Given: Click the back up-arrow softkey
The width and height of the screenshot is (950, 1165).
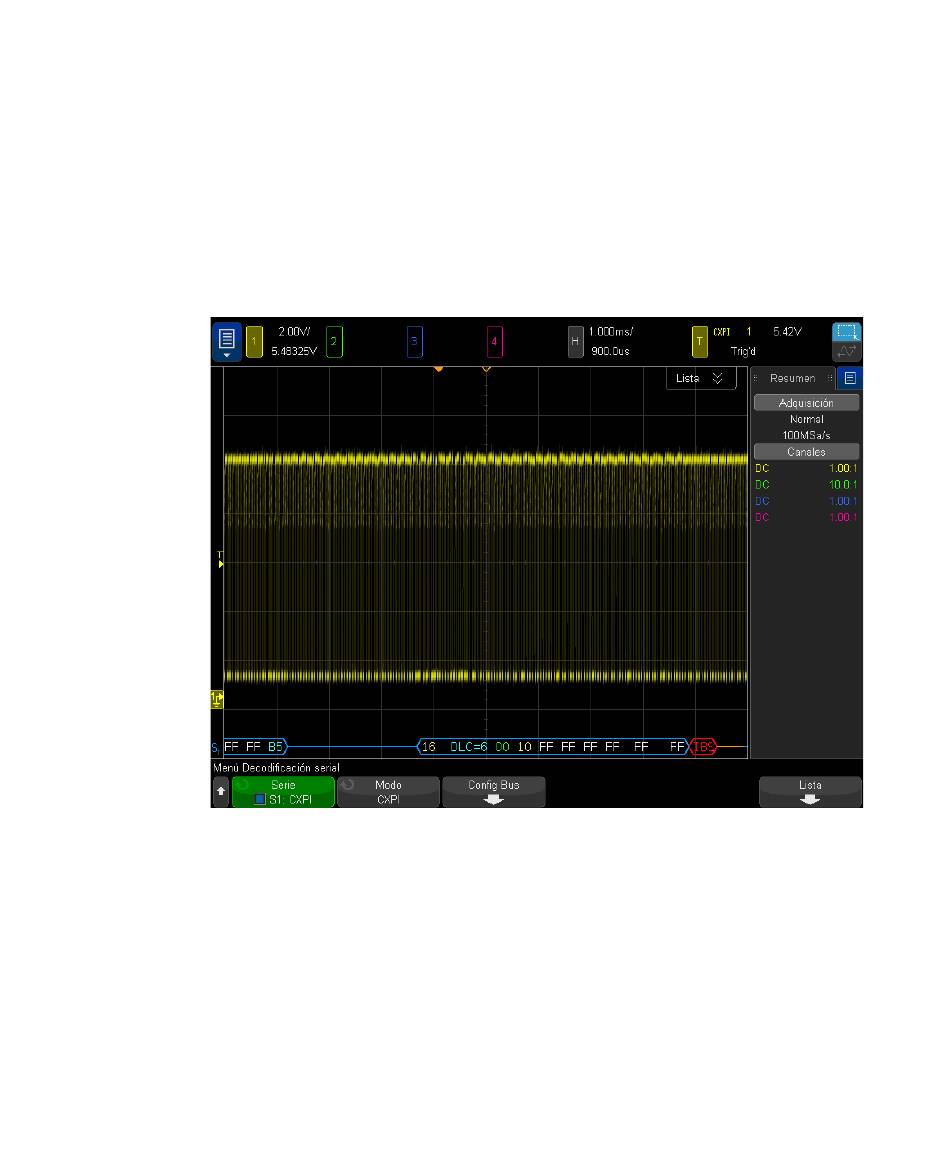Looking at the screenshot, I should click(x=221, y=792).
